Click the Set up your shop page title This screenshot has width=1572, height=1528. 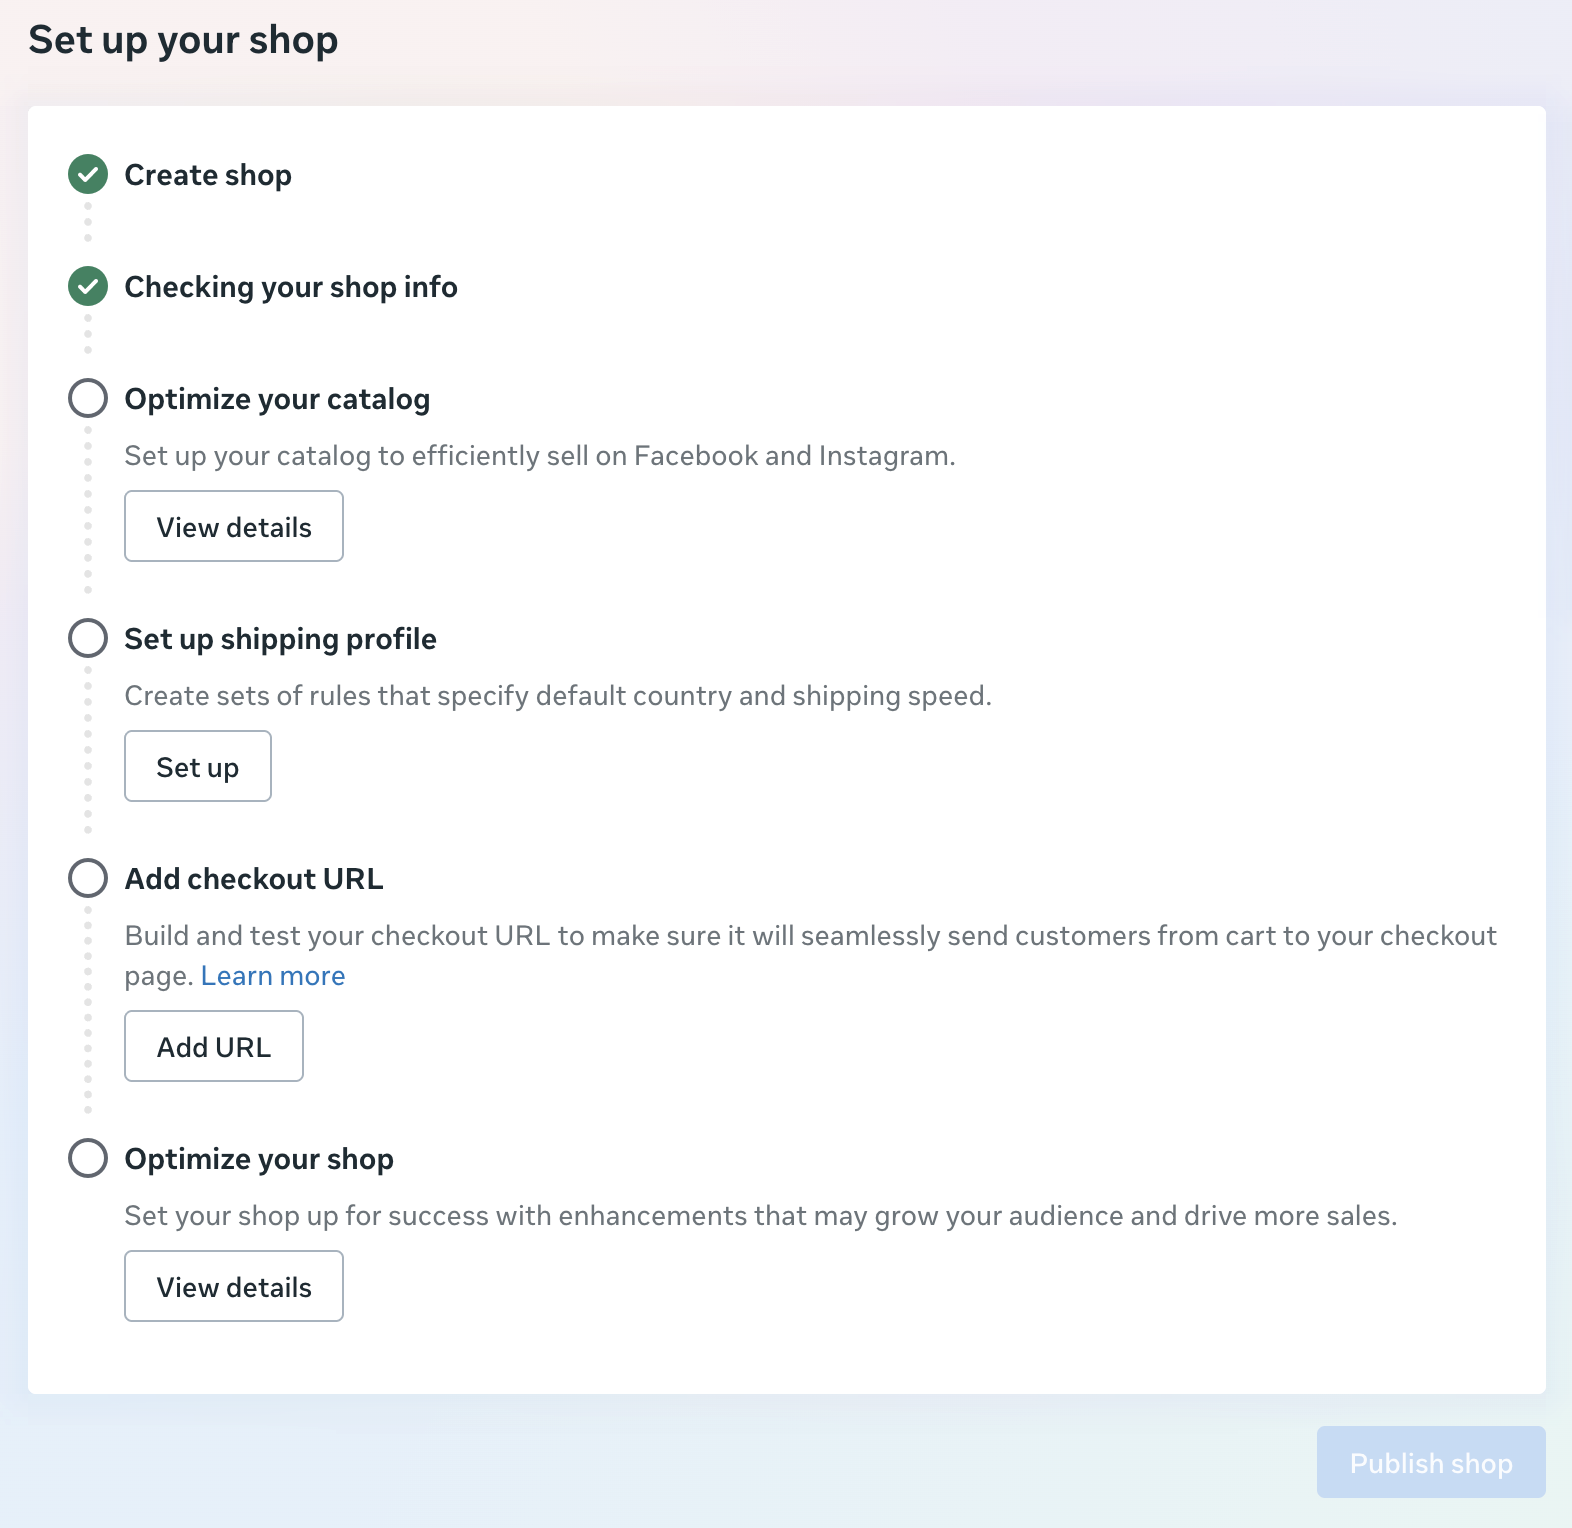click(x=183, y=40)
